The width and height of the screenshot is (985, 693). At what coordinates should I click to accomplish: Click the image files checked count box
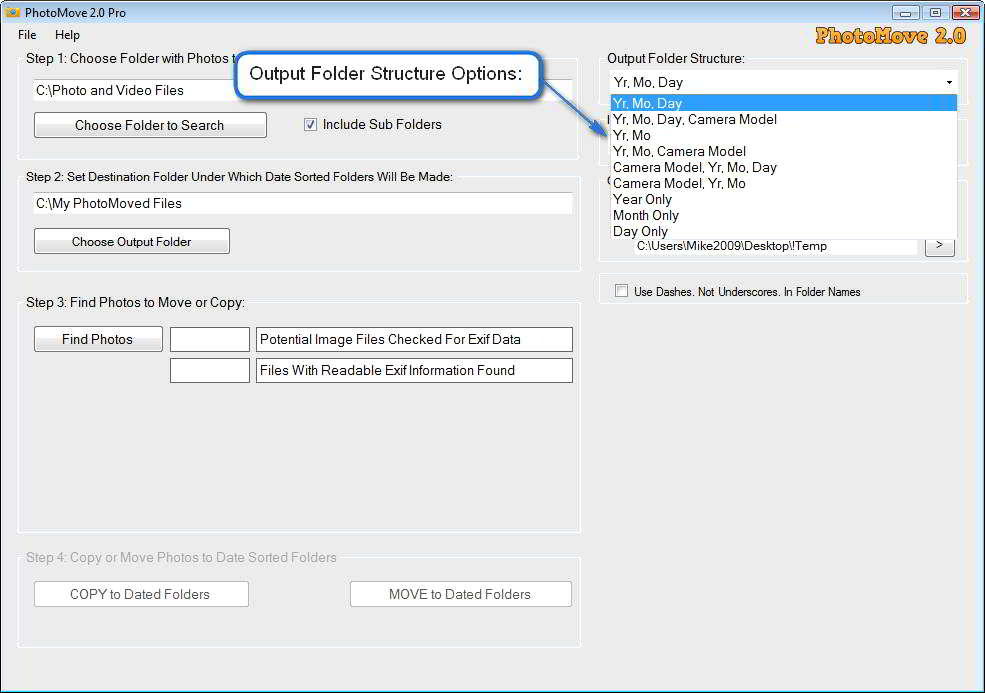point(210,339)
